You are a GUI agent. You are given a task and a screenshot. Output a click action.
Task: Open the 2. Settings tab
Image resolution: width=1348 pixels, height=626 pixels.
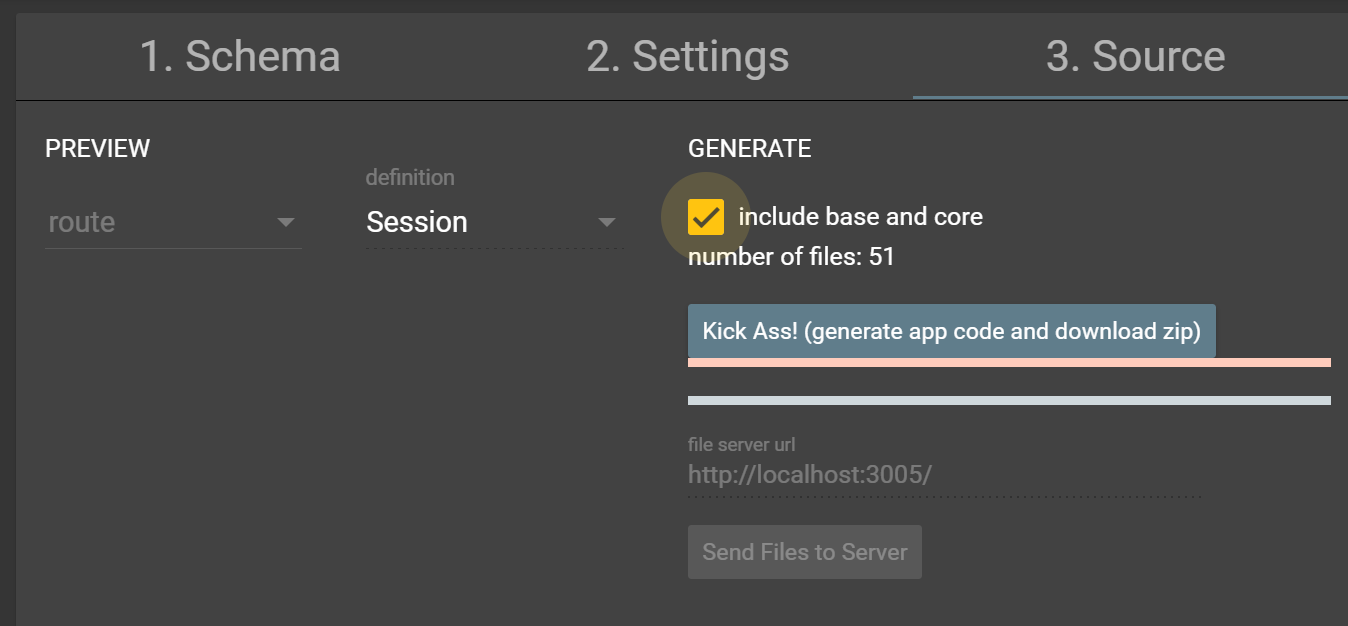[x=688, y=57]
